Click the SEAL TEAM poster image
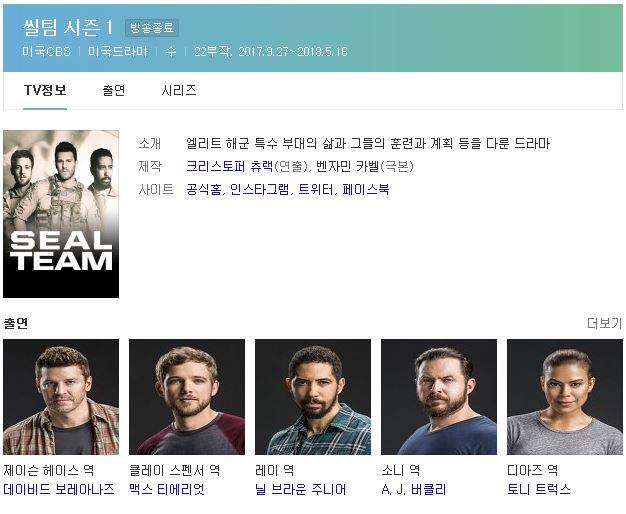This screenshot has width=626, height=514. 61,214
